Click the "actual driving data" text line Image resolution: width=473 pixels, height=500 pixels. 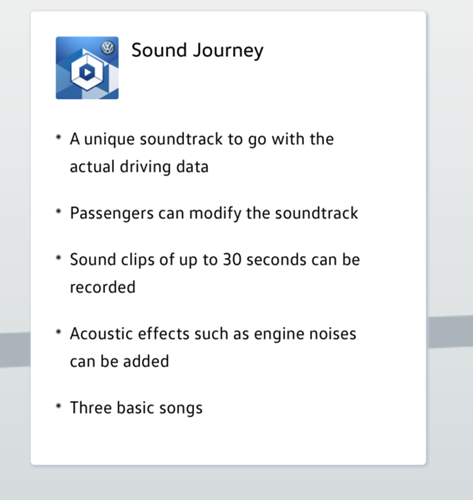click(x=139, y=167)
